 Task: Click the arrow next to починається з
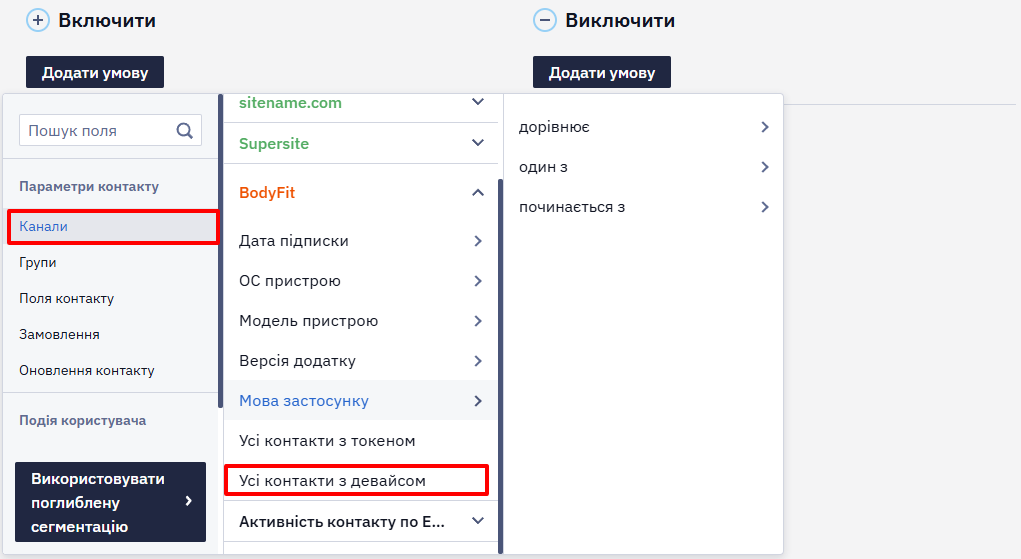pos(765,207)
